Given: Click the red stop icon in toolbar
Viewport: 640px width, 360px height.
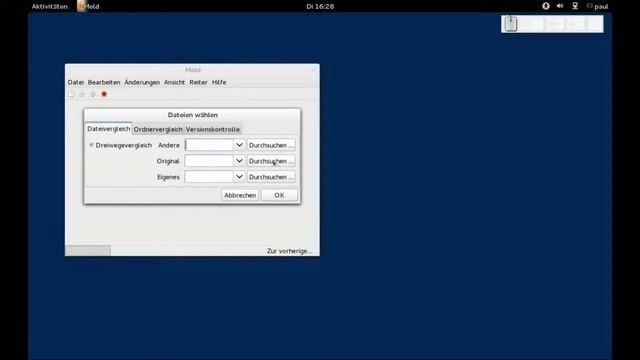Looking at the screenshot, I should pyautogui.click(x=104, y=94).
